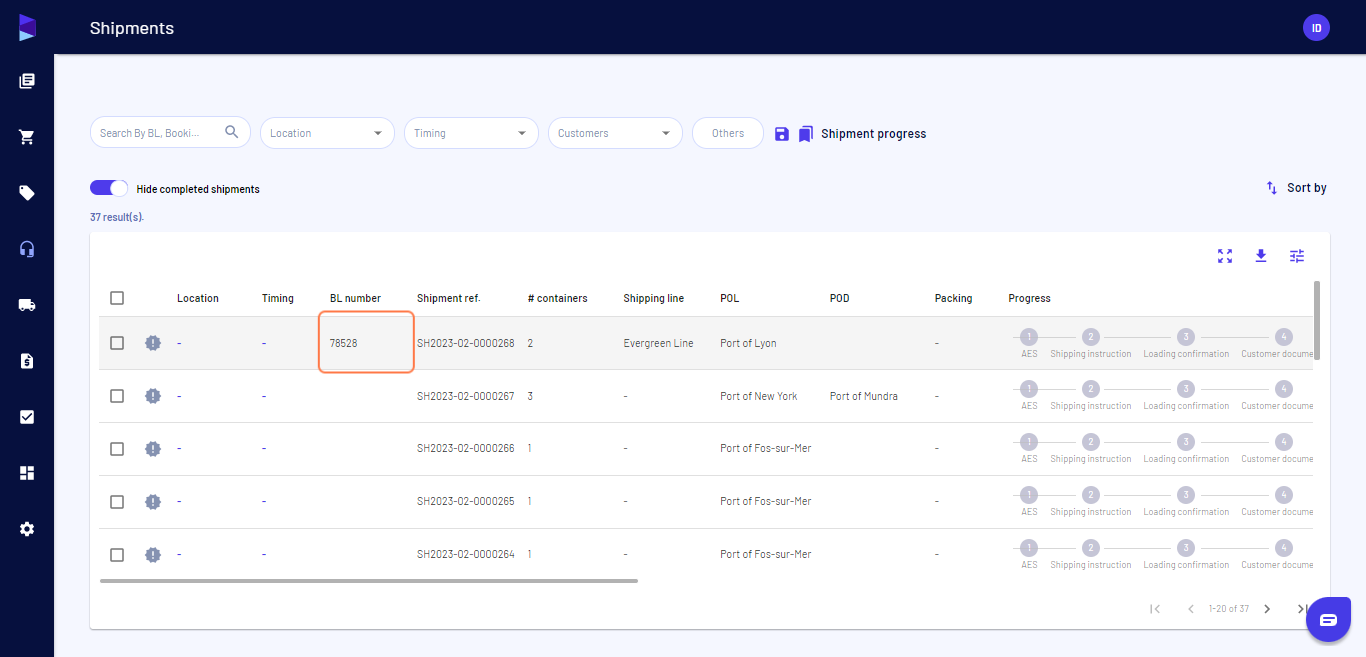
Task: Click the search magnifier icon
Action: pos(232,132)
